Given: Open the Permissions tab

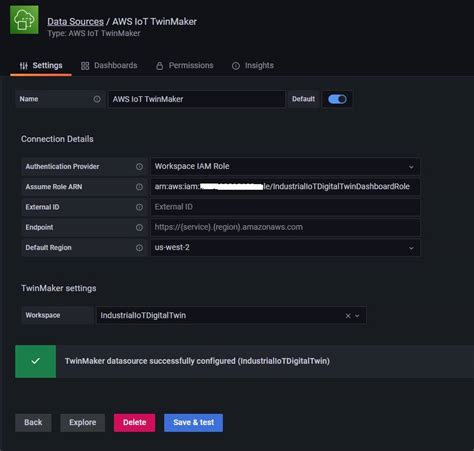Looking at the screenshot, I should [185, 65].
